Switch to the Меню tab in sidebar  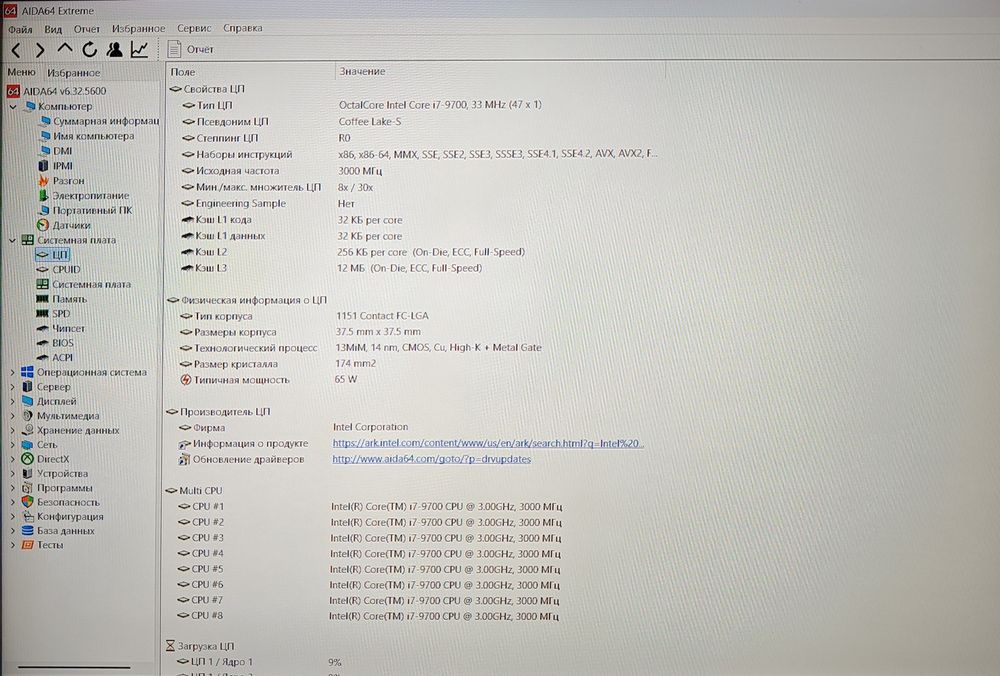pyautogui.click(x=22, y=72)
